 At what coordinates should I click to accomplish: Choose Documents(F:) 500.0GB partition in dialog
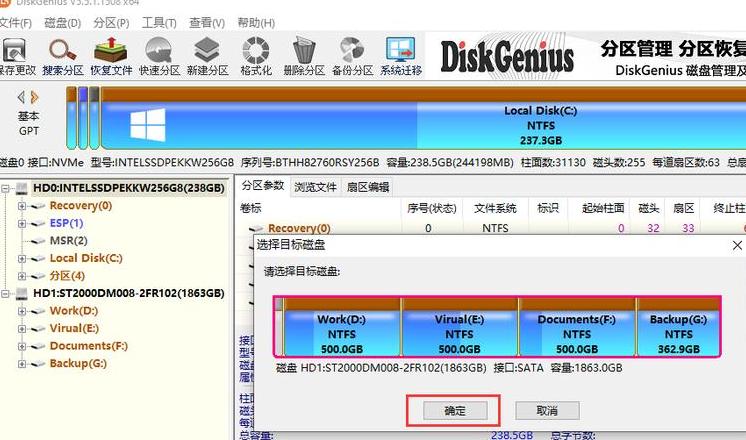577,327
